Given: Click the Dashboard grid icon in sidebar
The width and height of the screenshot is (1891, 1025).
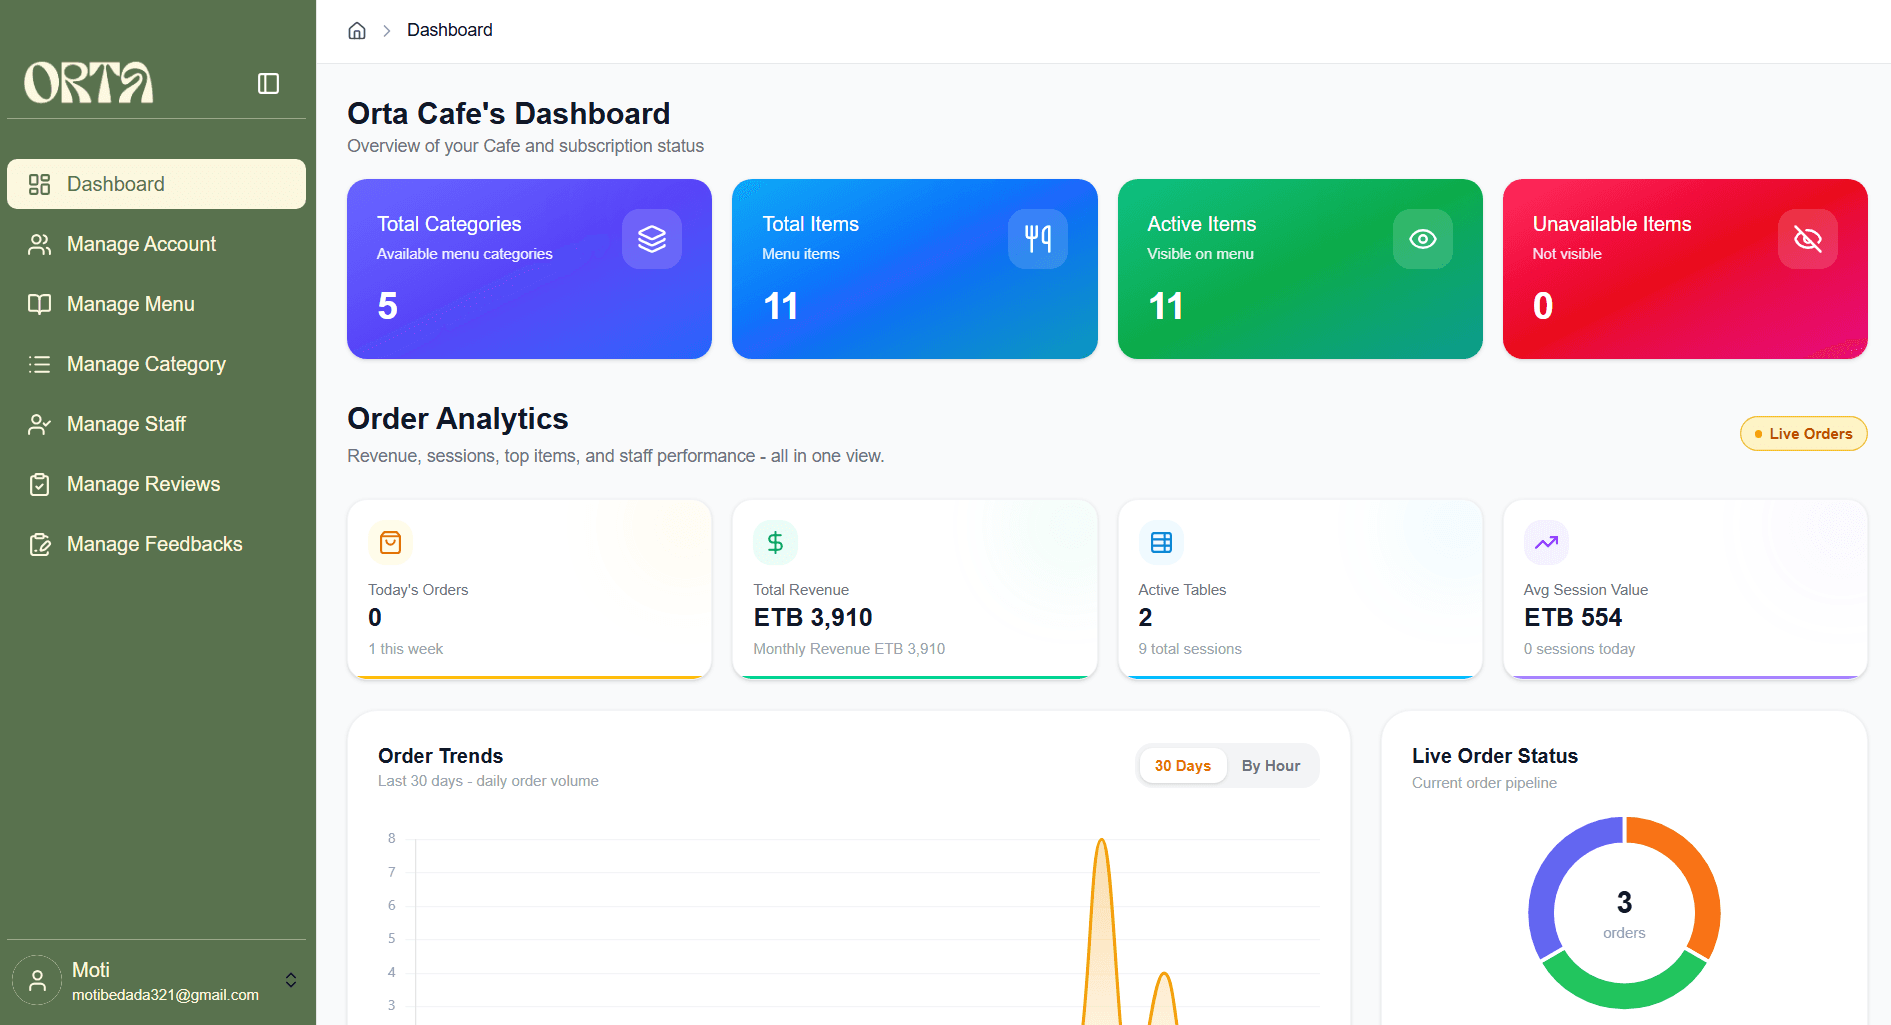Looking at the screenshot, I should tap(39, 184).
